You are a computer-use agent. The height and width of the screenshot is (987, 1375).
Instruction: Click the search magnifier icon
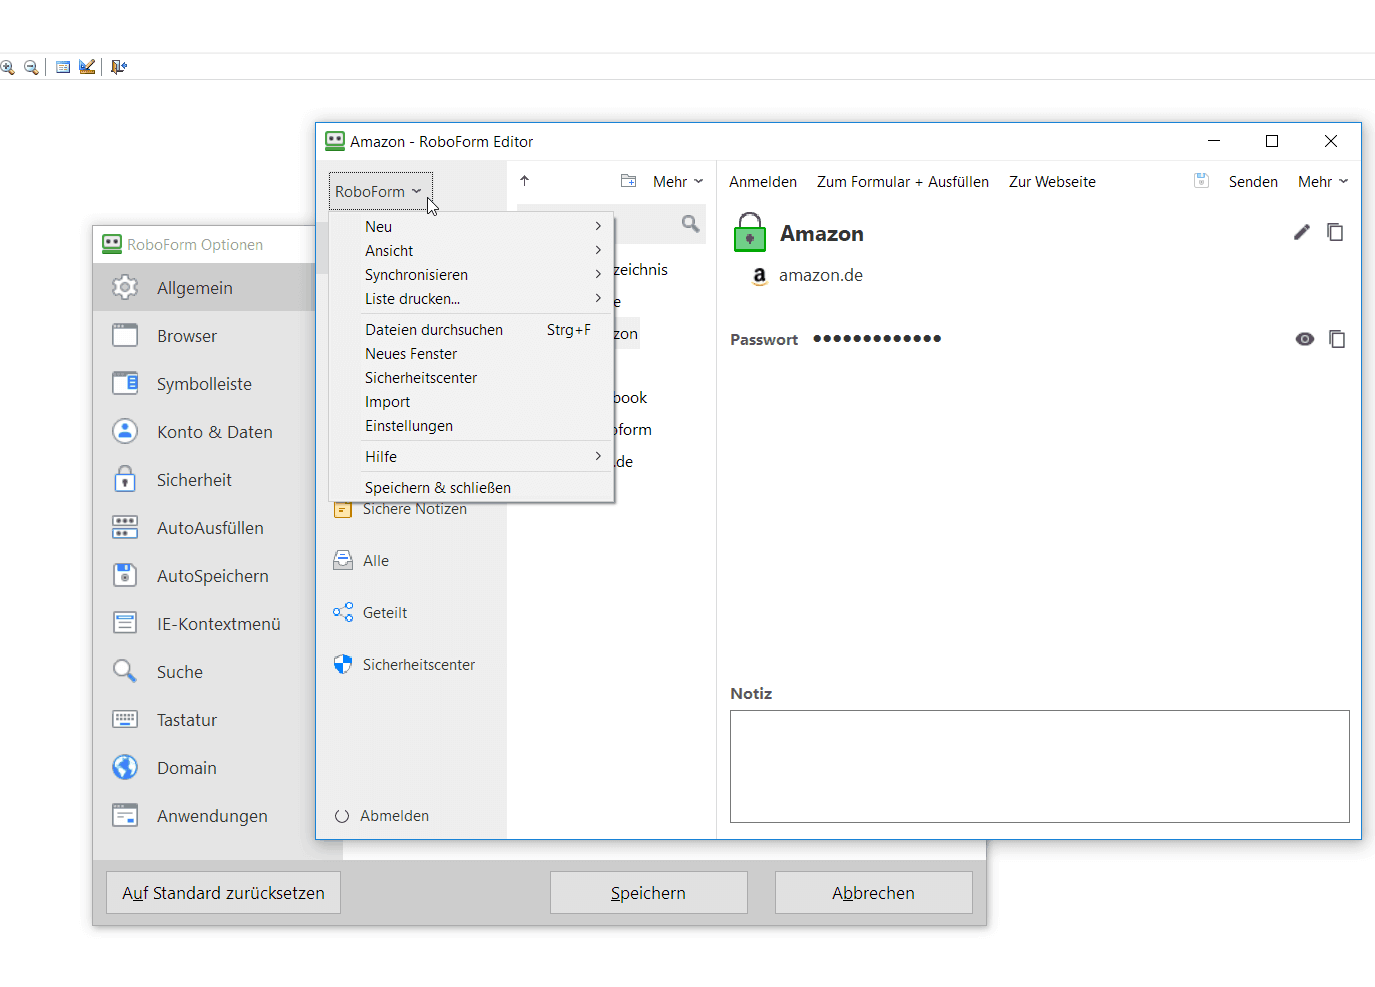(x=690, y=224)
